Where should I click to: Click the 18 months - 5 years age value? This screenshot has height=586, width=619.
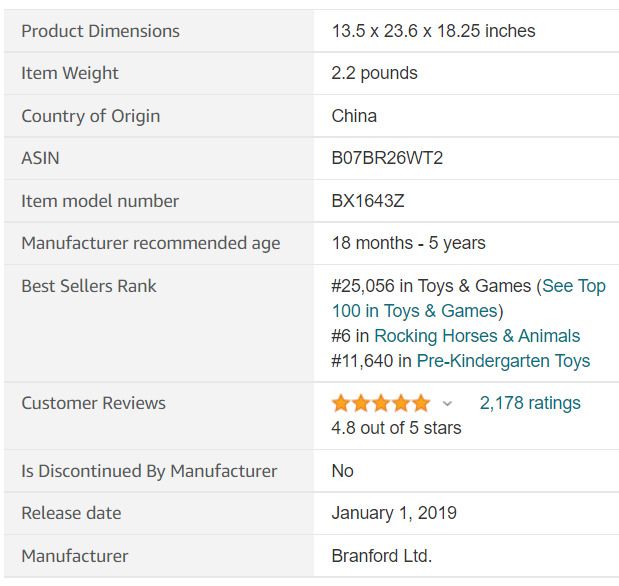409,243
